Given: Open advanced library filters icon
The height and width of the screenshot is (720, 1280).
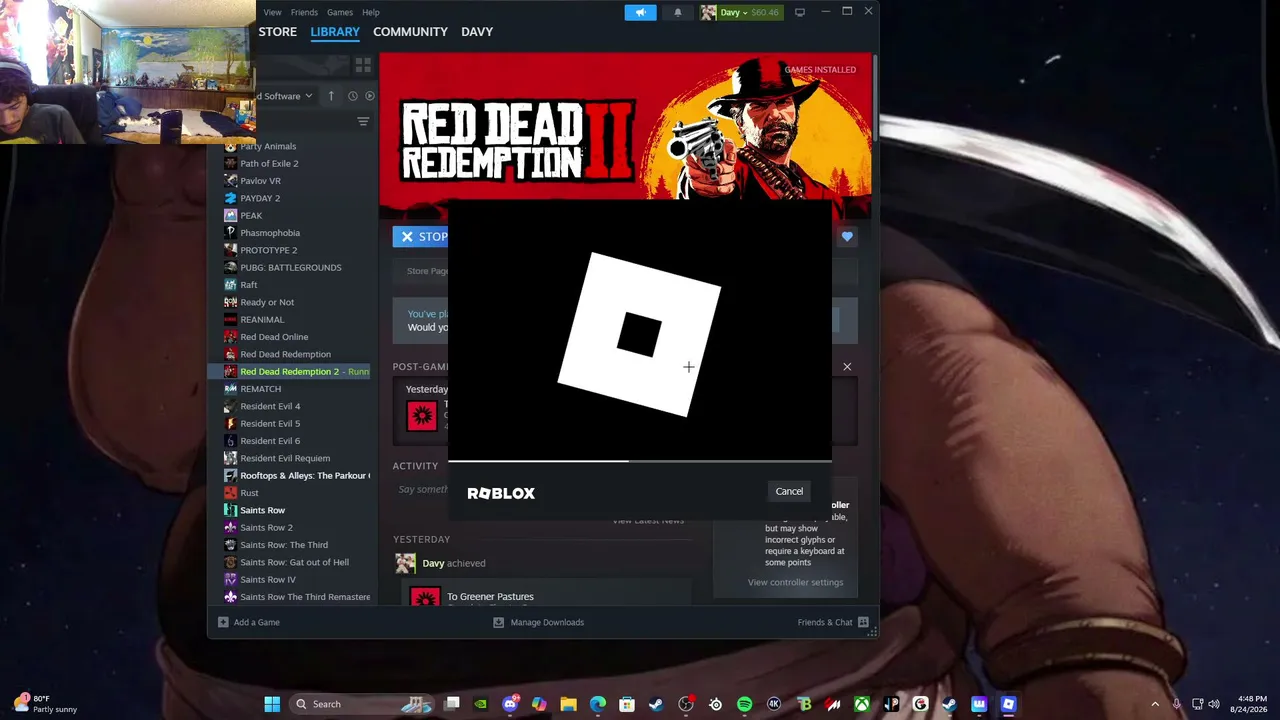Looking at the screenshot, I should click(x=363, y=122).
